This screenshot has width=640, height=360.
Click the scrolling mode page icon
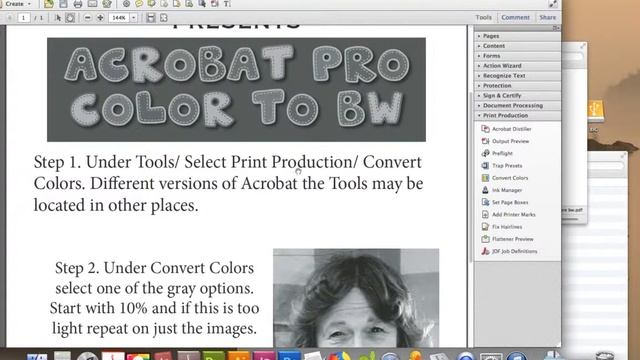click(151, 18)
